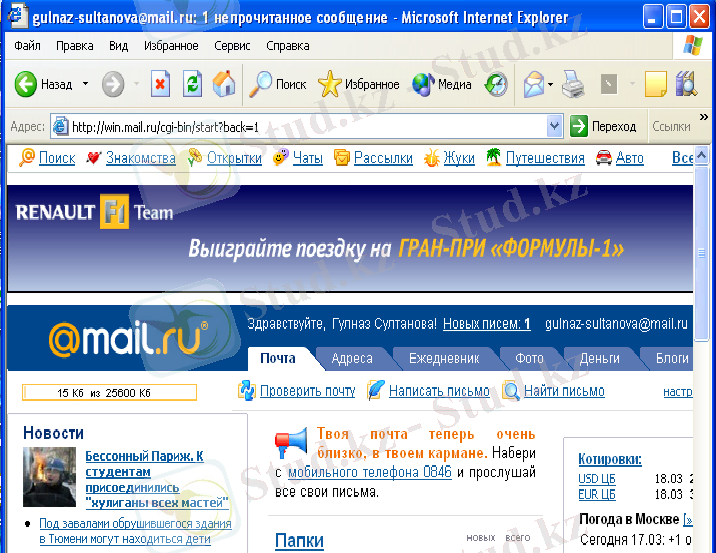Switch to the Адреса tab
The width and height of the screenshot is (716, 553).
352,358
